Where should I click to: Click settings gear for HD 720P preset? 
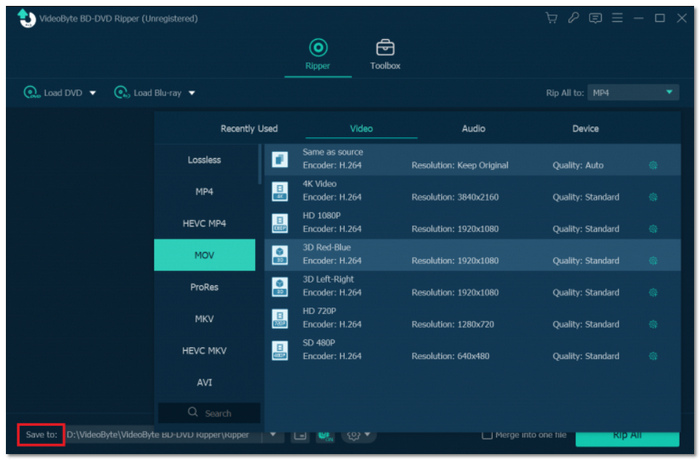pos(653,324)
